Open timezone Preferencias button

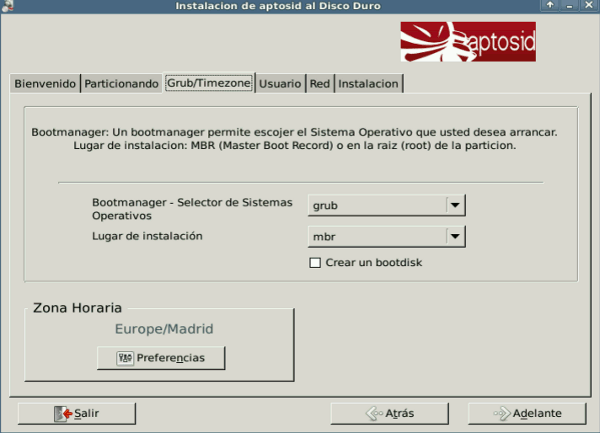tap(161, 358)
